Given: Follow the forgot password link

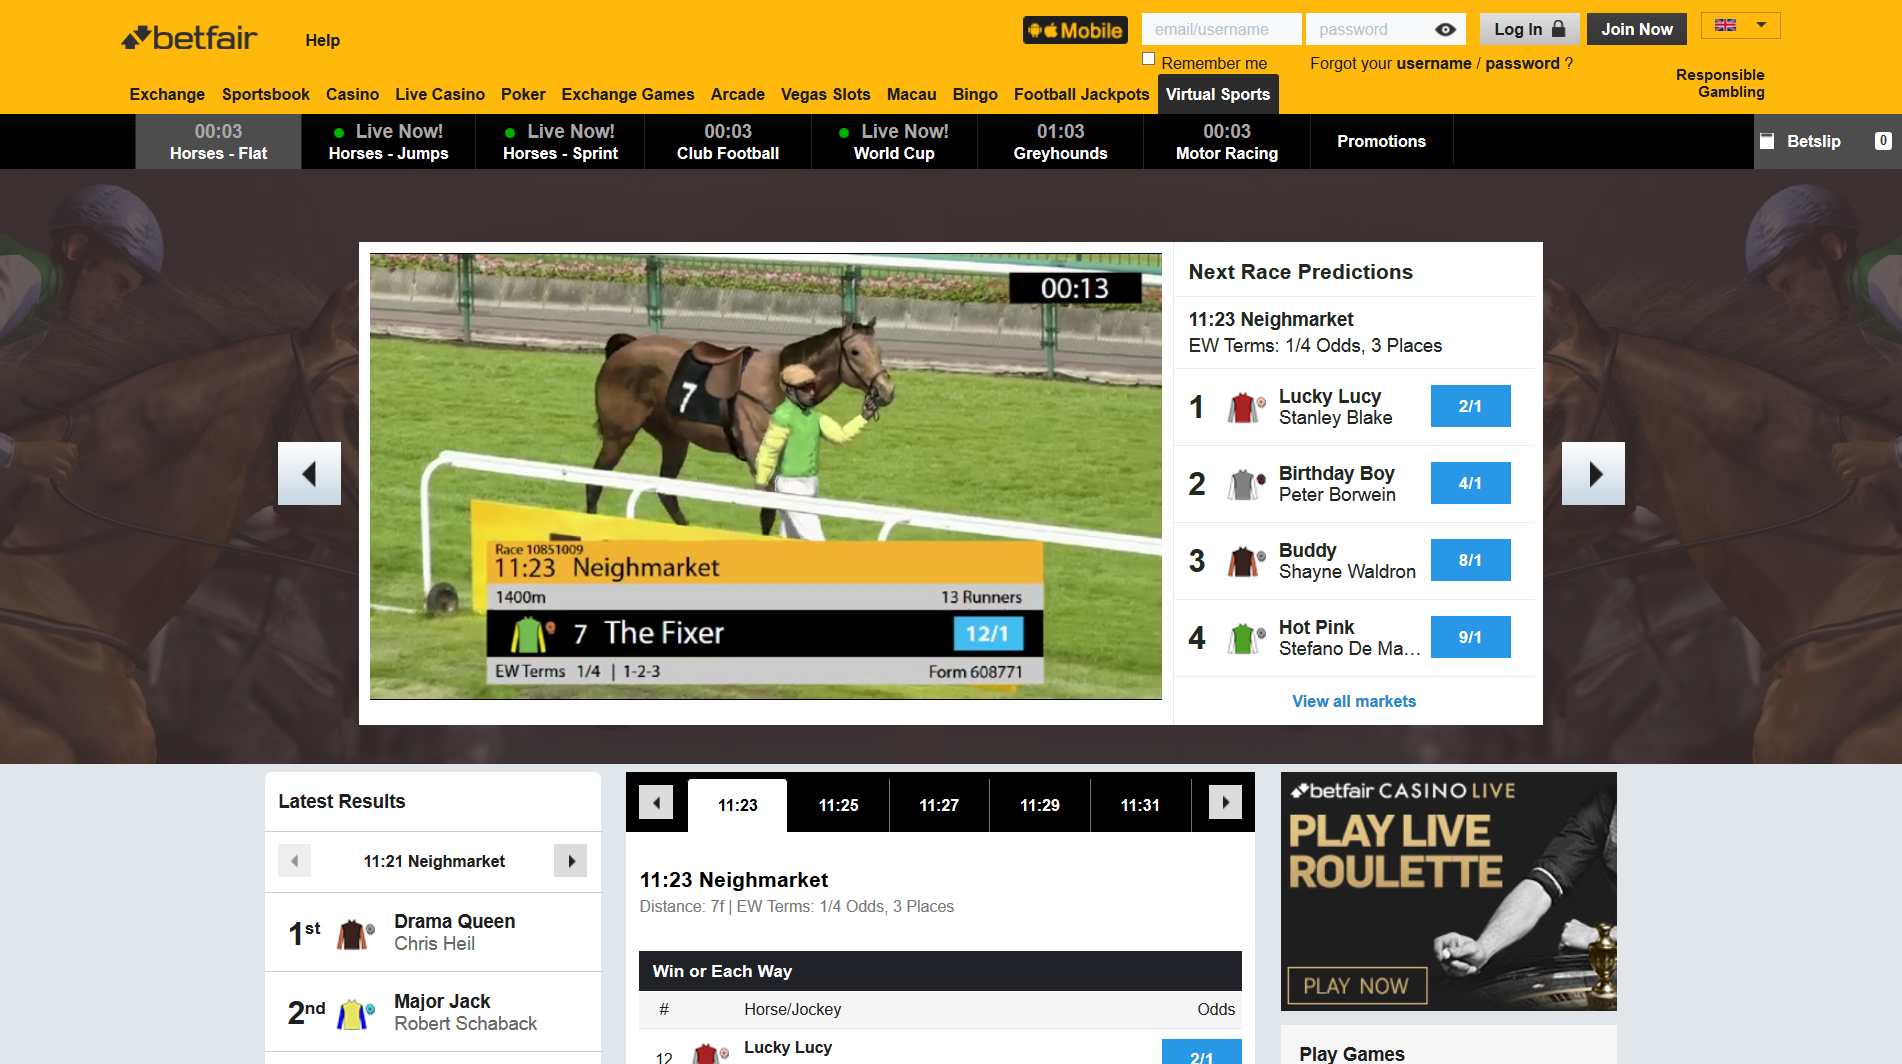Looking at the screenshot, I should [x=1522, y=64].
